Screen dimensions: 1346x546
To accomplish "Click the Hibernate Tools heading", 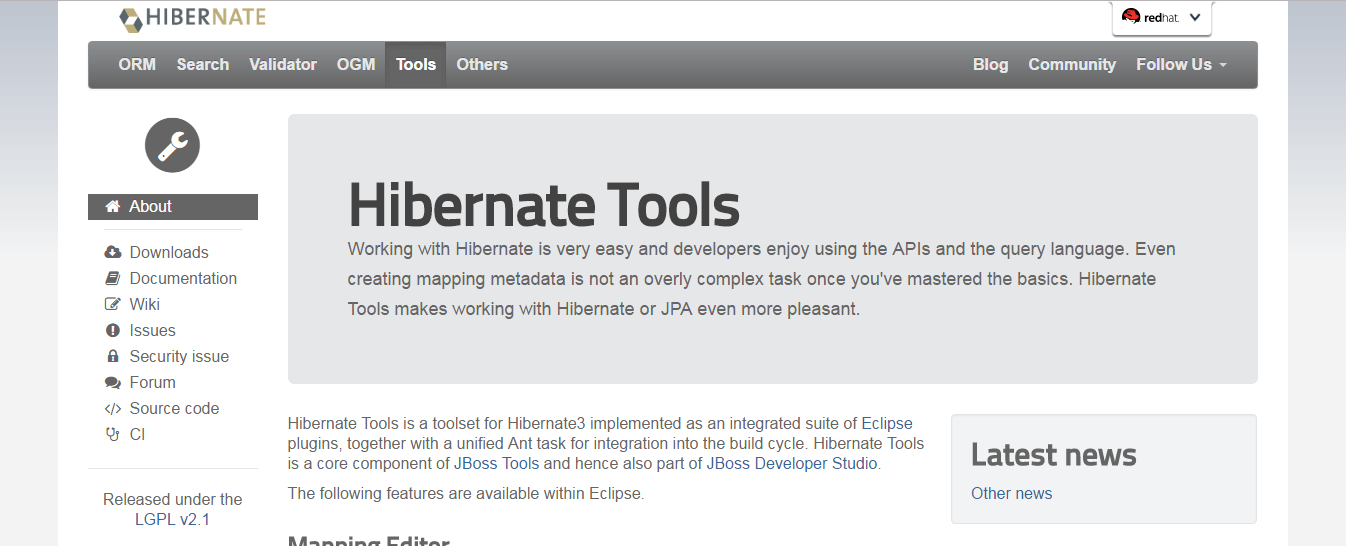I will tap(544, 205).
